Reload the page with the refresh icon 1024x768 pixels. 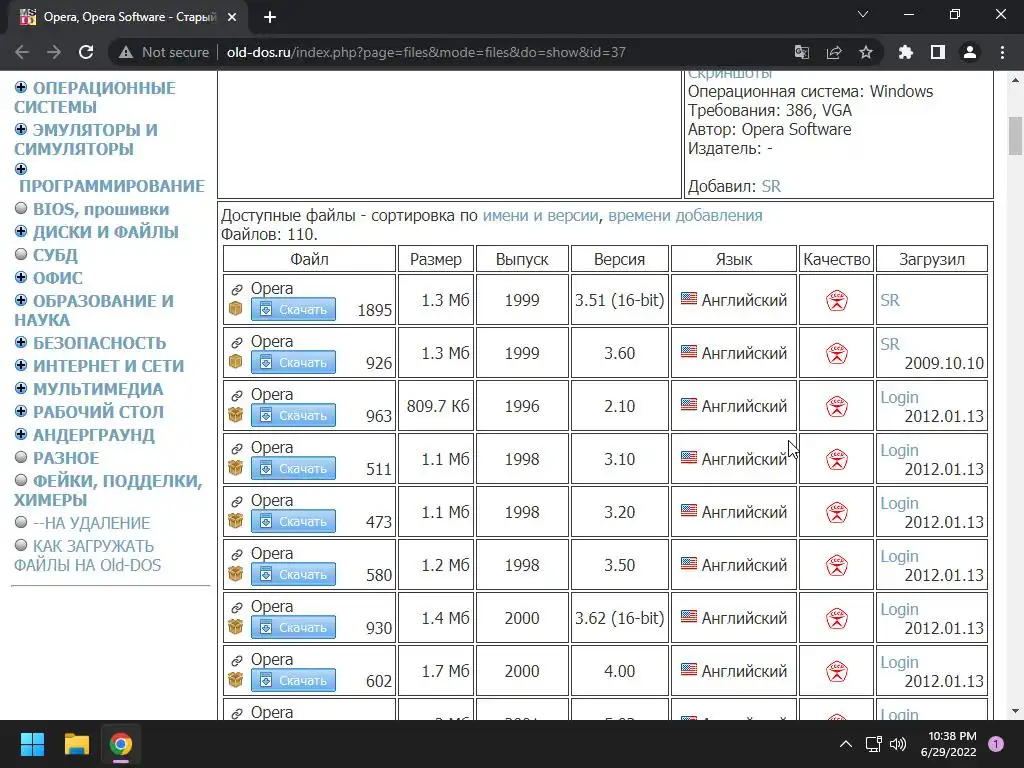[86, 52]
